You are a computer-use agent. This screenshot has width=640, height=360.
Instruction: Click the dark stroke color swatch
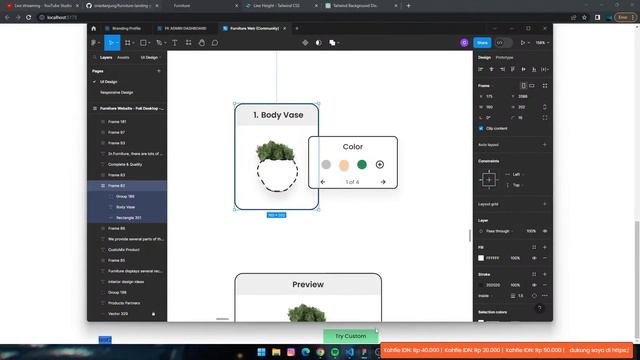pyautogui.click(x=481, y=285)
